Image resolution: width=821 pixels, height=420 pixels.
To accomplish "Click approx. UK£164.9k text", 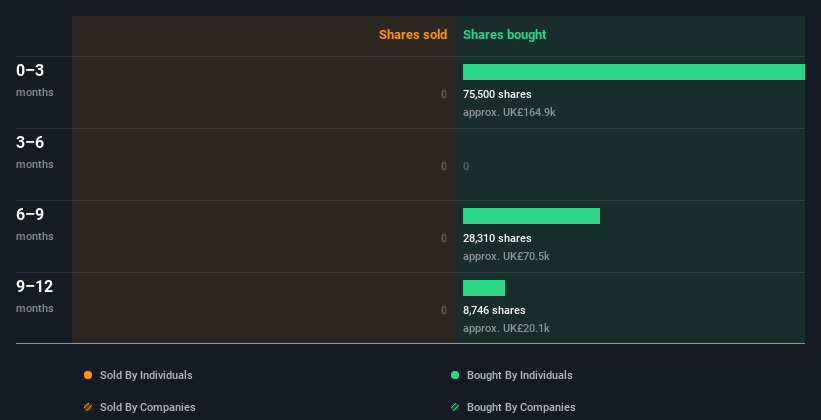I will tap(509, 112).
